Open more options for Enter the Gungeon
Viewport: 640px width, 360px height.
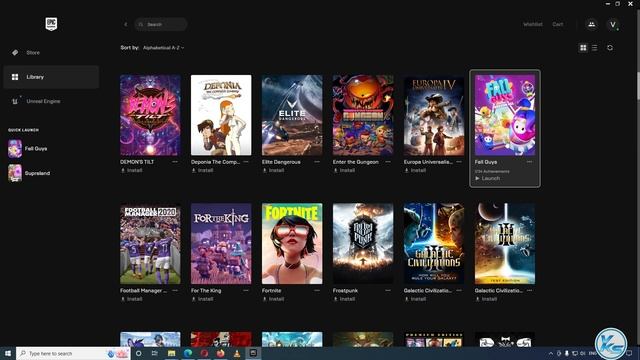[x=388, y=162]
